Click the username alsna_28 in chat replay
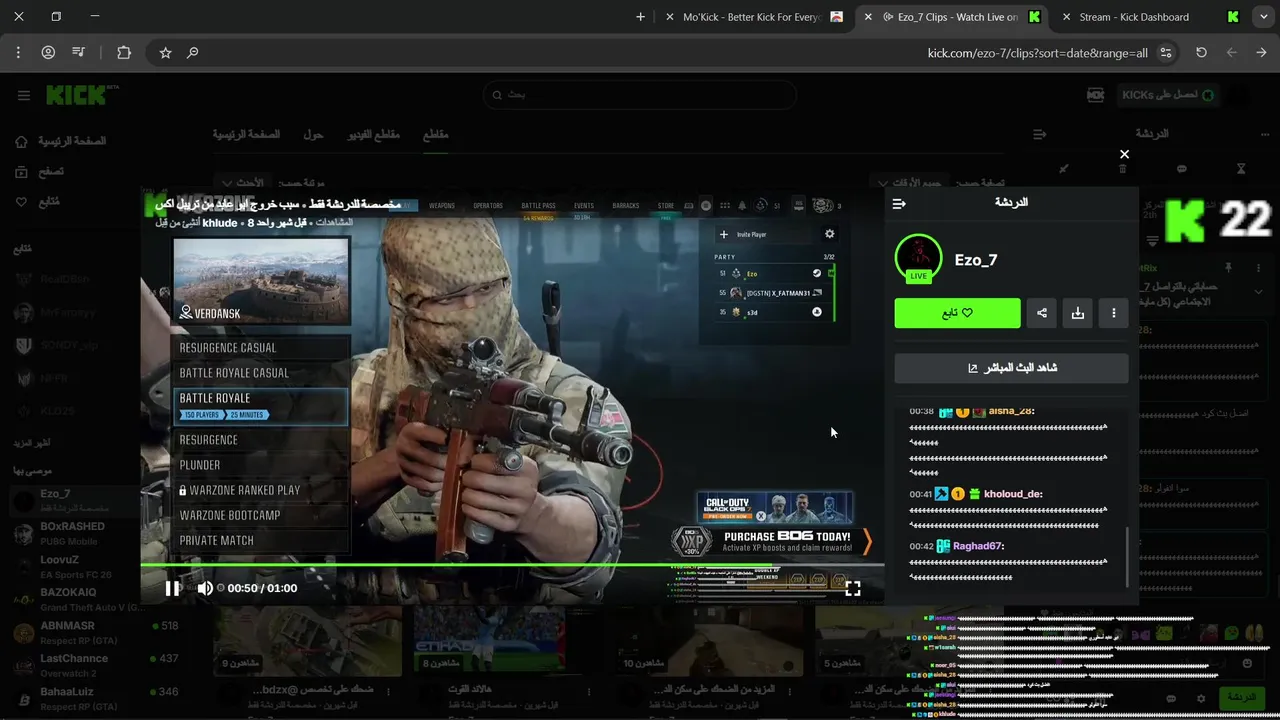 pos(1011,411)
